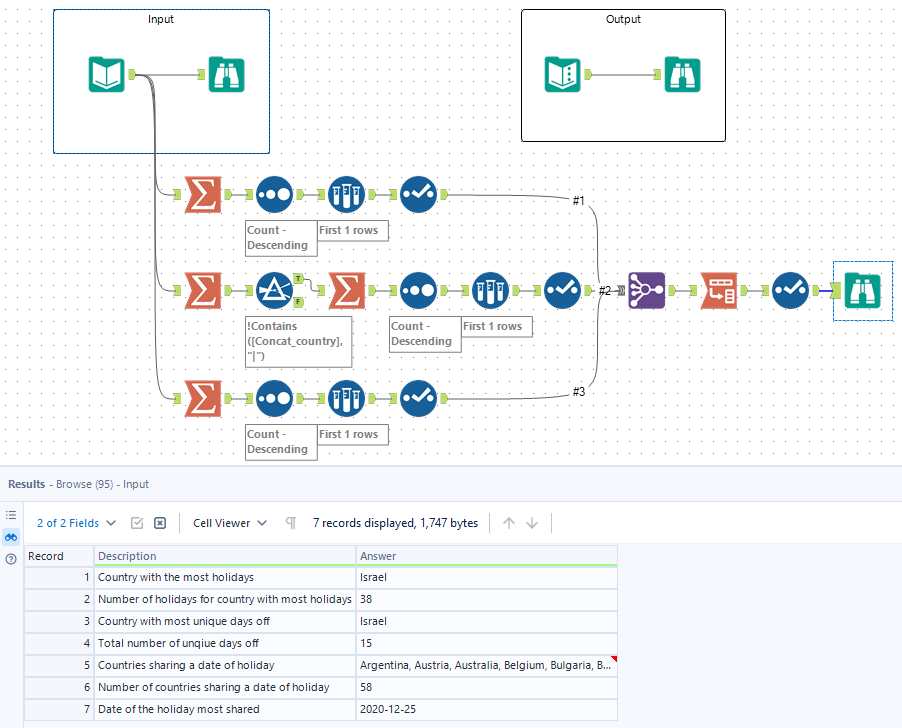Open the 2 of 2 Fields dropdown
902x728 pixels.
click(77, 523)
